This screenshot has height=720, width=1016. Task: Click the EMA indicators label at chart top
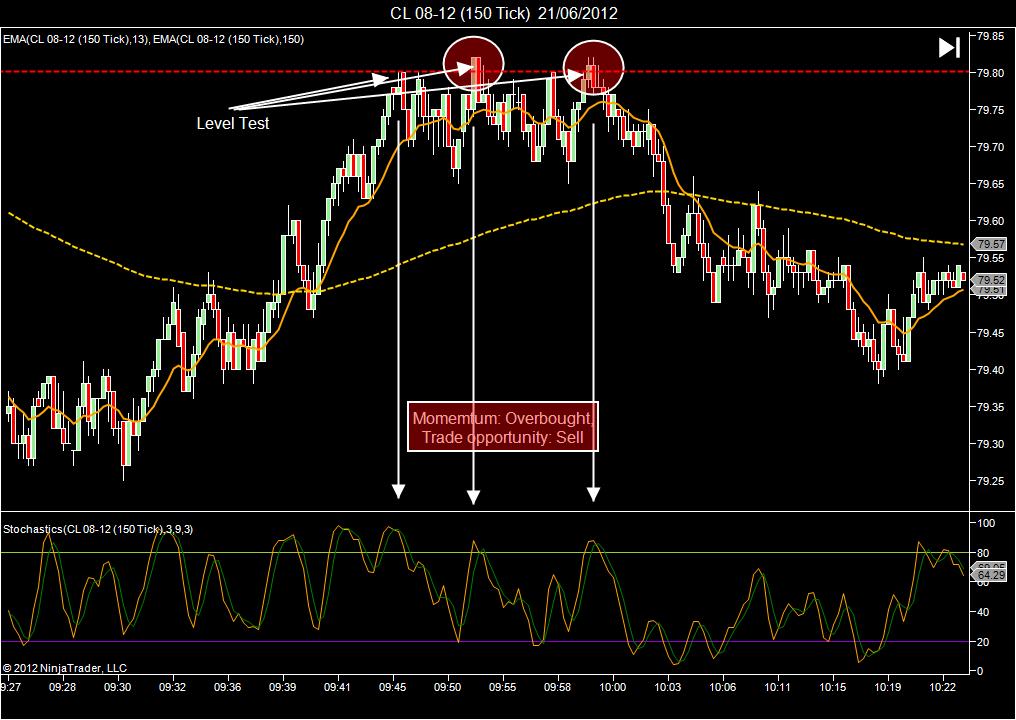click(x=154, y=39)
